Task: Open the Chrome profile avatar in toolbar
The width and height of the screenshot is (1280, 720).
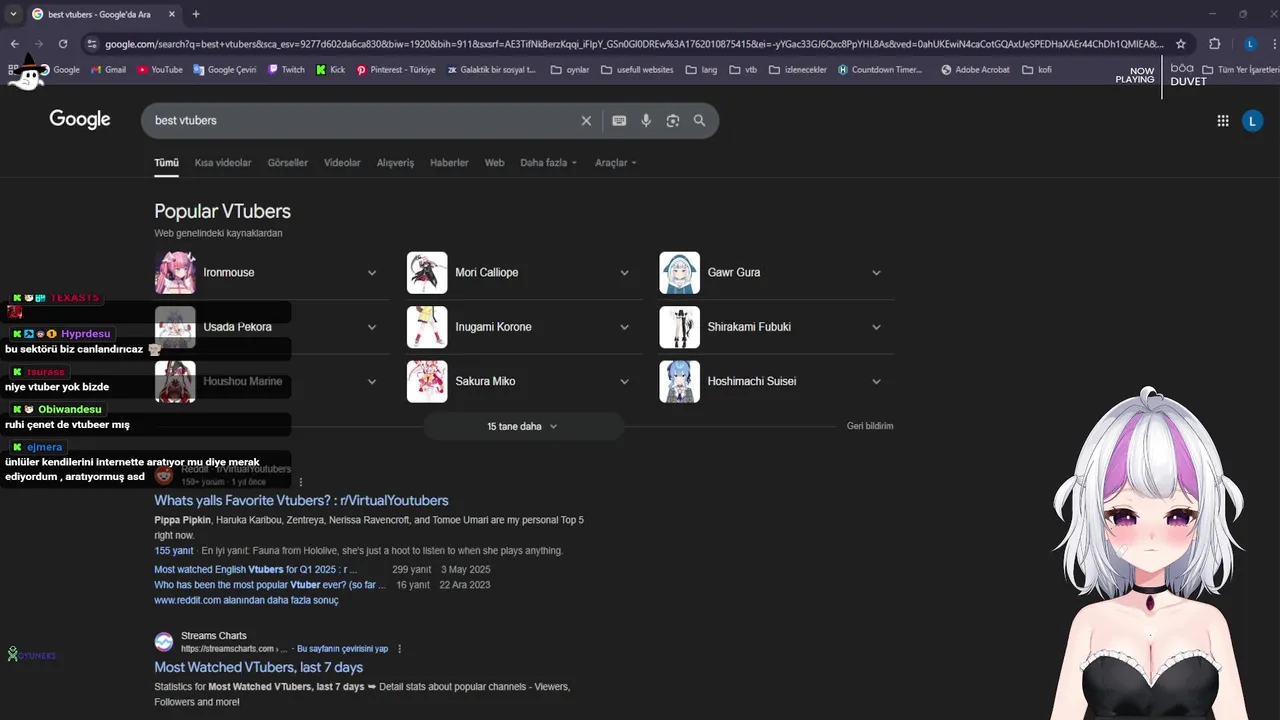Action: [x=1250, y=44]
